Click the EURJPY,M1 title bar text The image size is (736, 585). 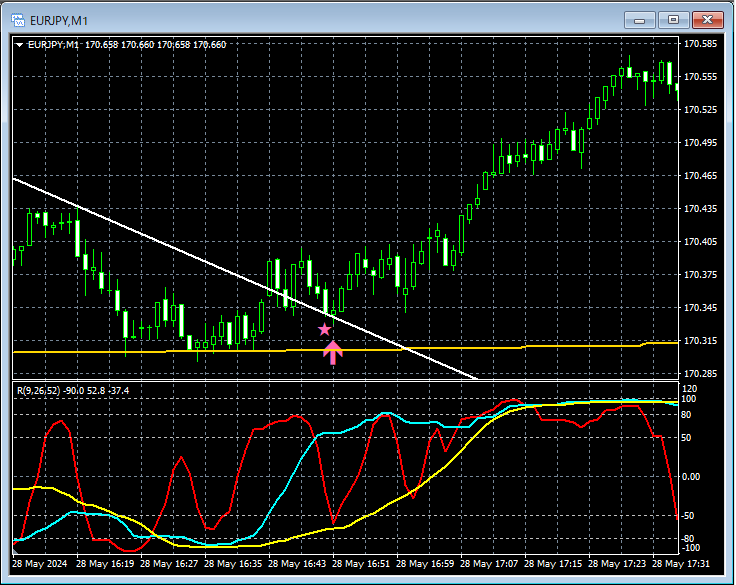coord(59,21)
